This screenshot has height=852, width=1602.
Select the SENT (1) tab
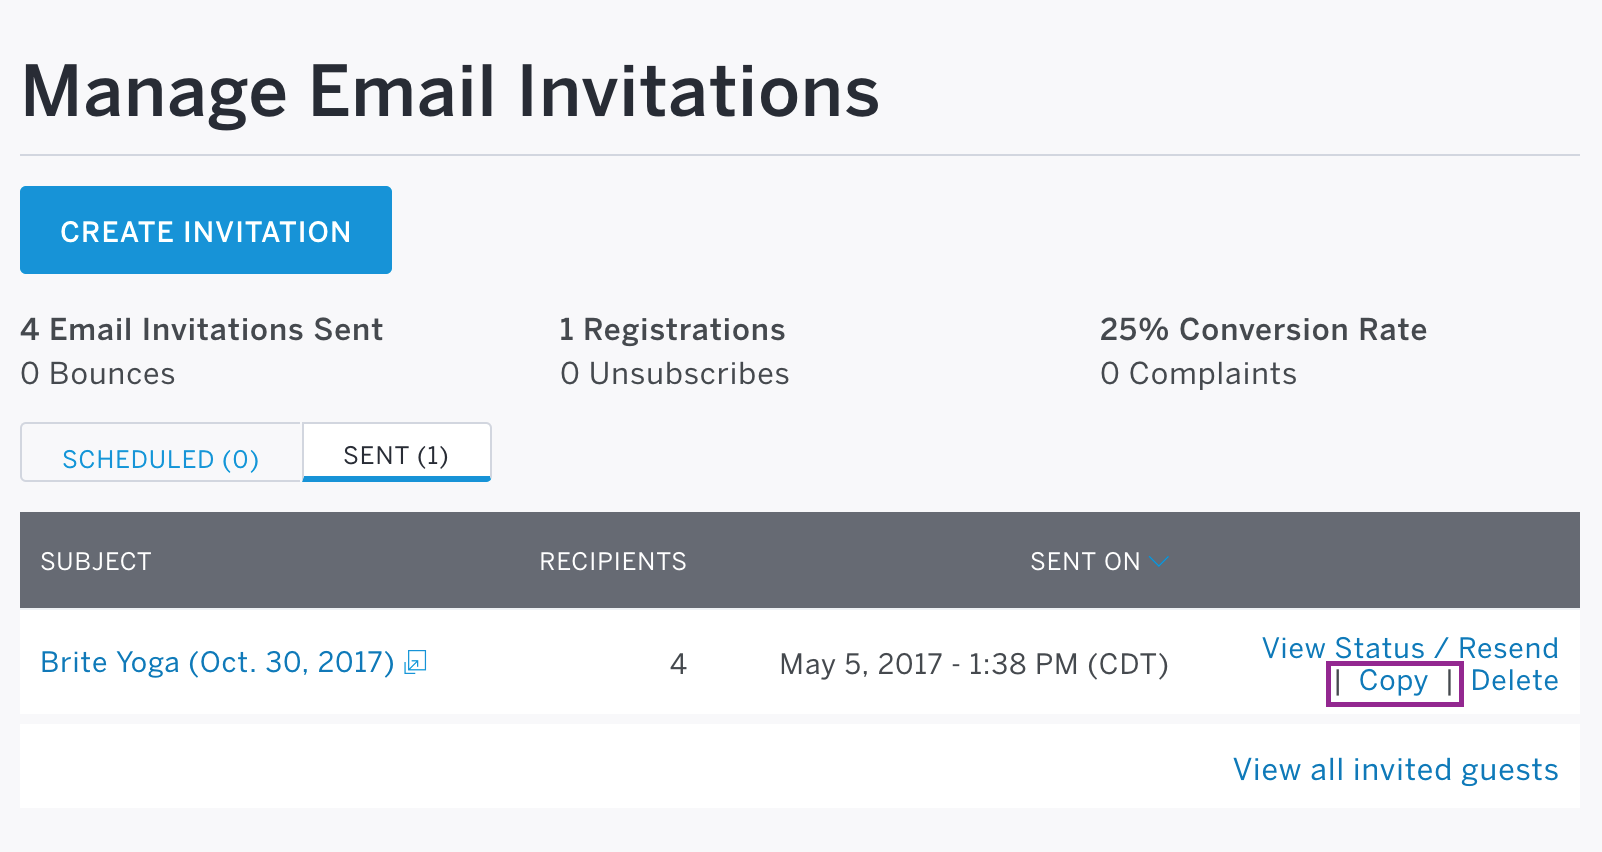tap(396, 452)
